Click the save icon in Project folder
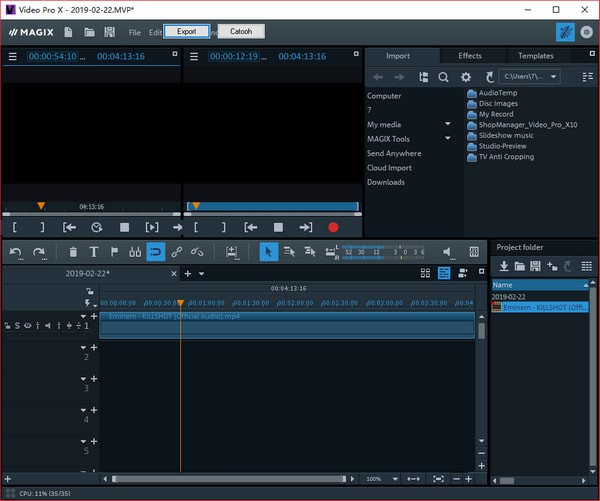 537,266
